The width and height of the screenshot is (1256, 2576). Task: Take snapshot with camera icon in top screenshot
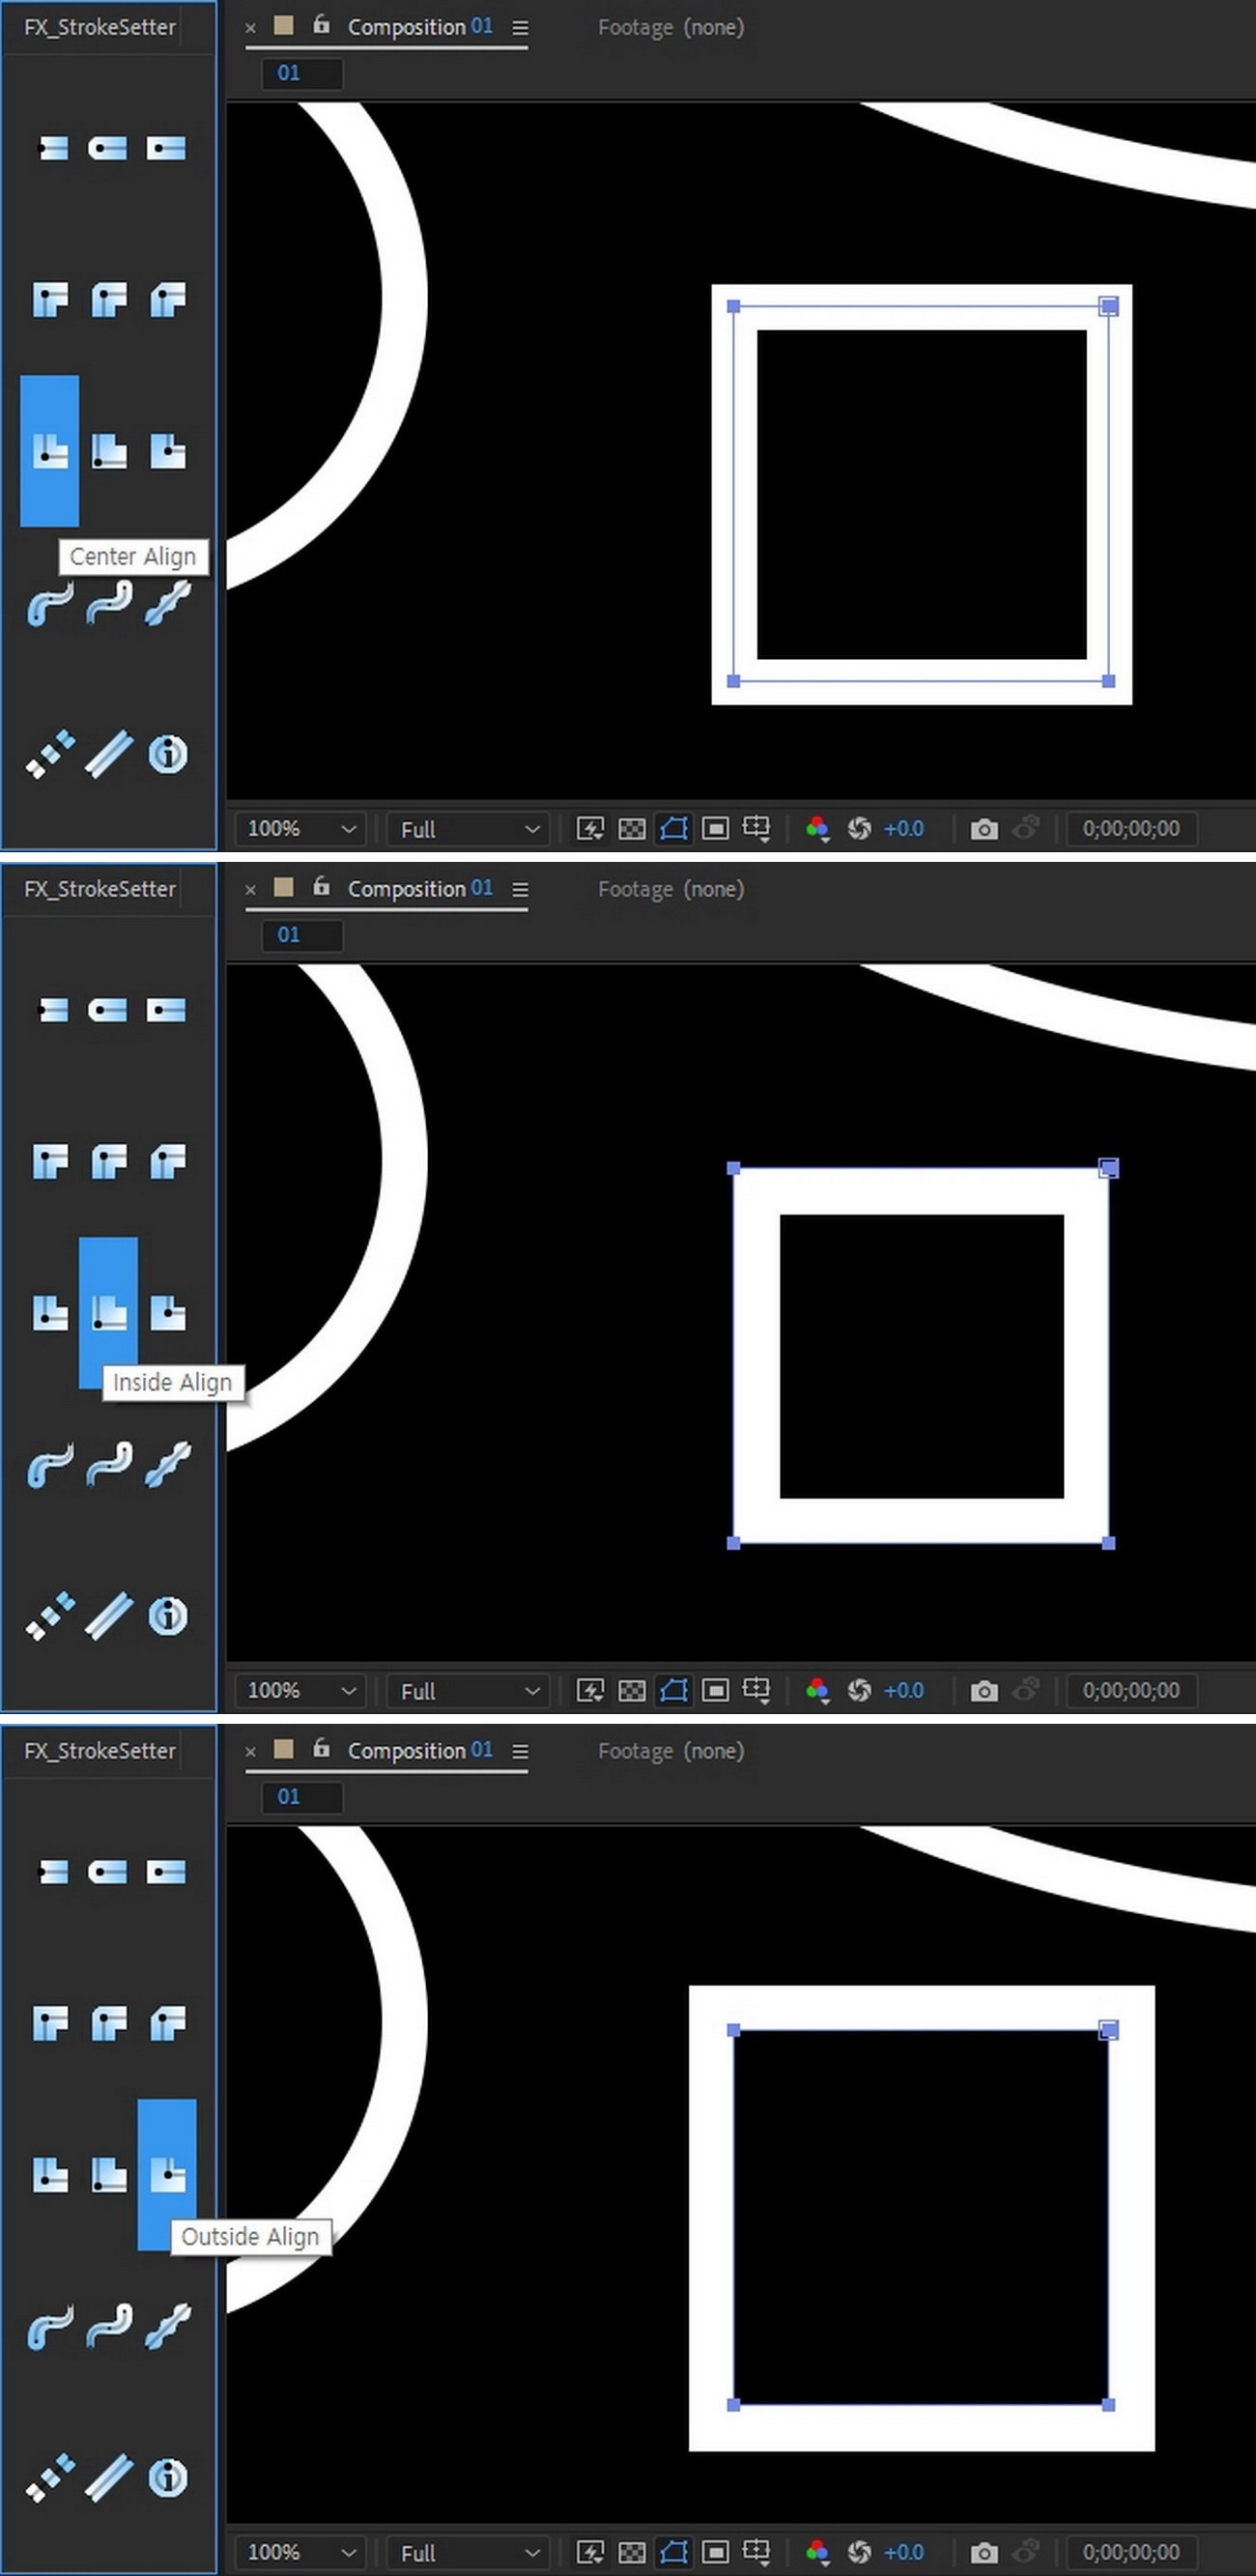[984, 829]
